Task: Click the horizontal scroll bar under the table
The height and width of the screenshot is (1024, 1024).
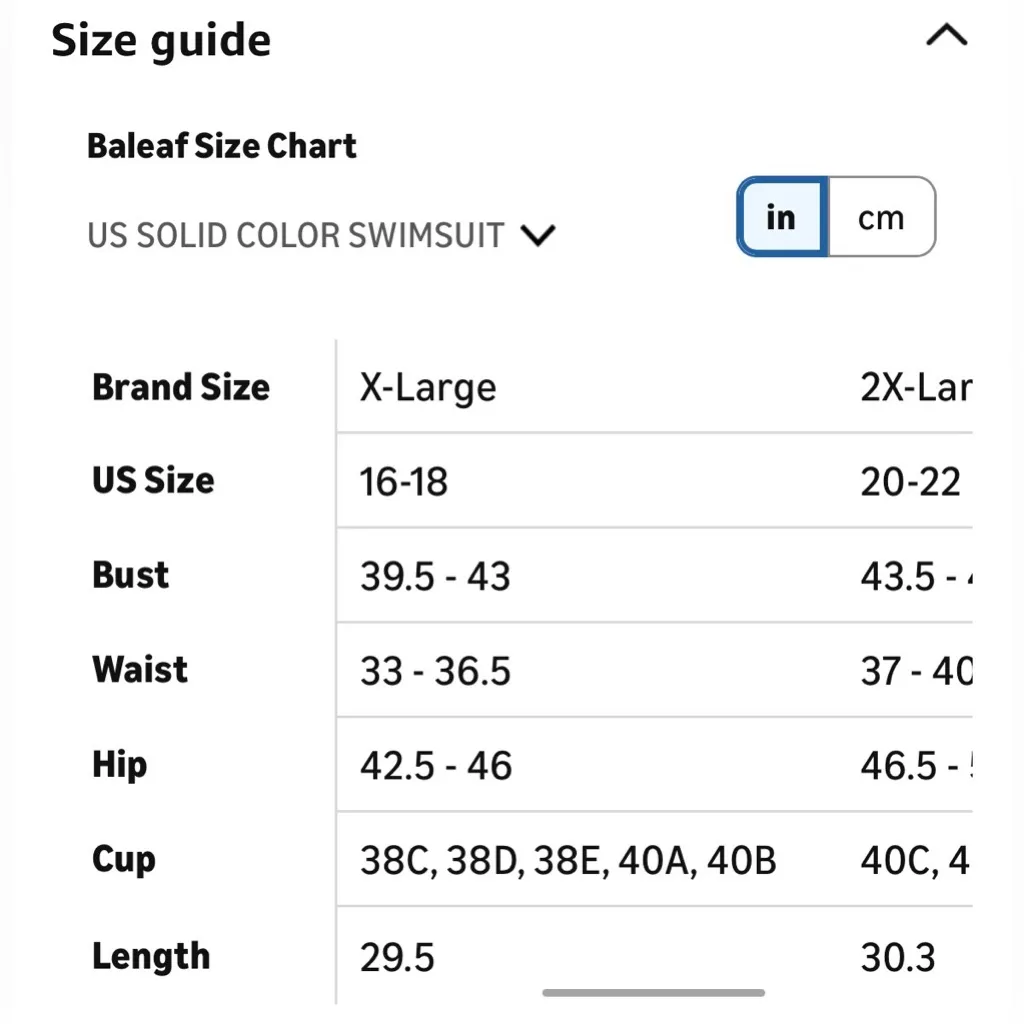Action: point(653,993)
